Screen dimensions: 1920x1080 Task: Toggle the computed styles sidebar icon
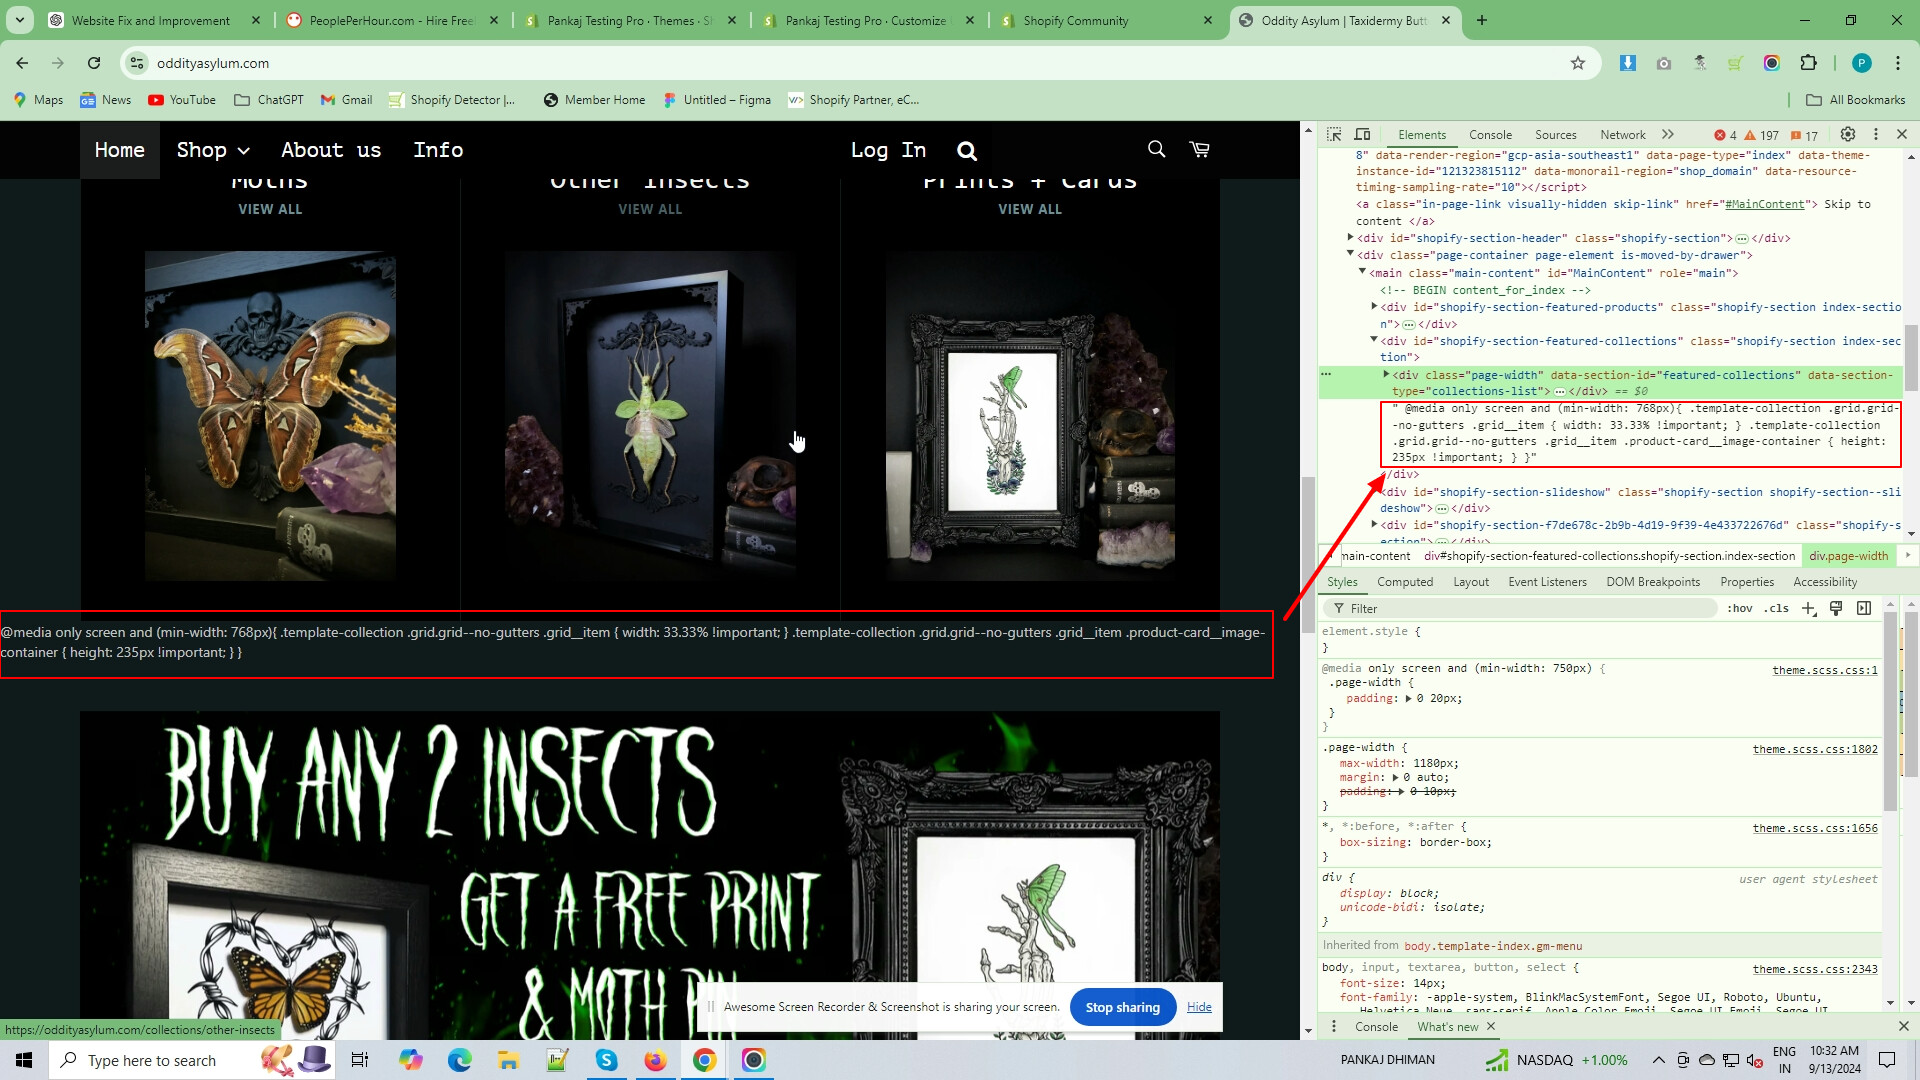(x=1864, y=608)
